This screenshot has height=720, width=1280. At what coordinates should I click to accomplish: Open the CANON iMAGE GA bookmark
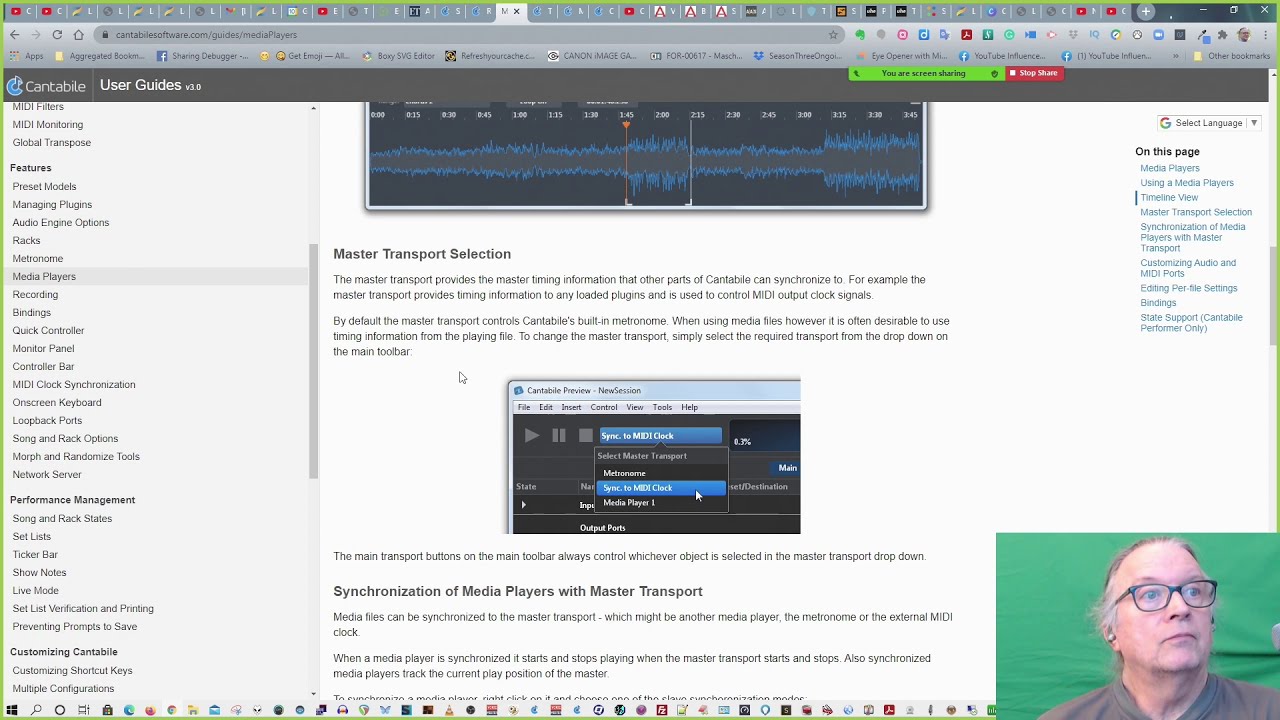click(x=592, y=56)
